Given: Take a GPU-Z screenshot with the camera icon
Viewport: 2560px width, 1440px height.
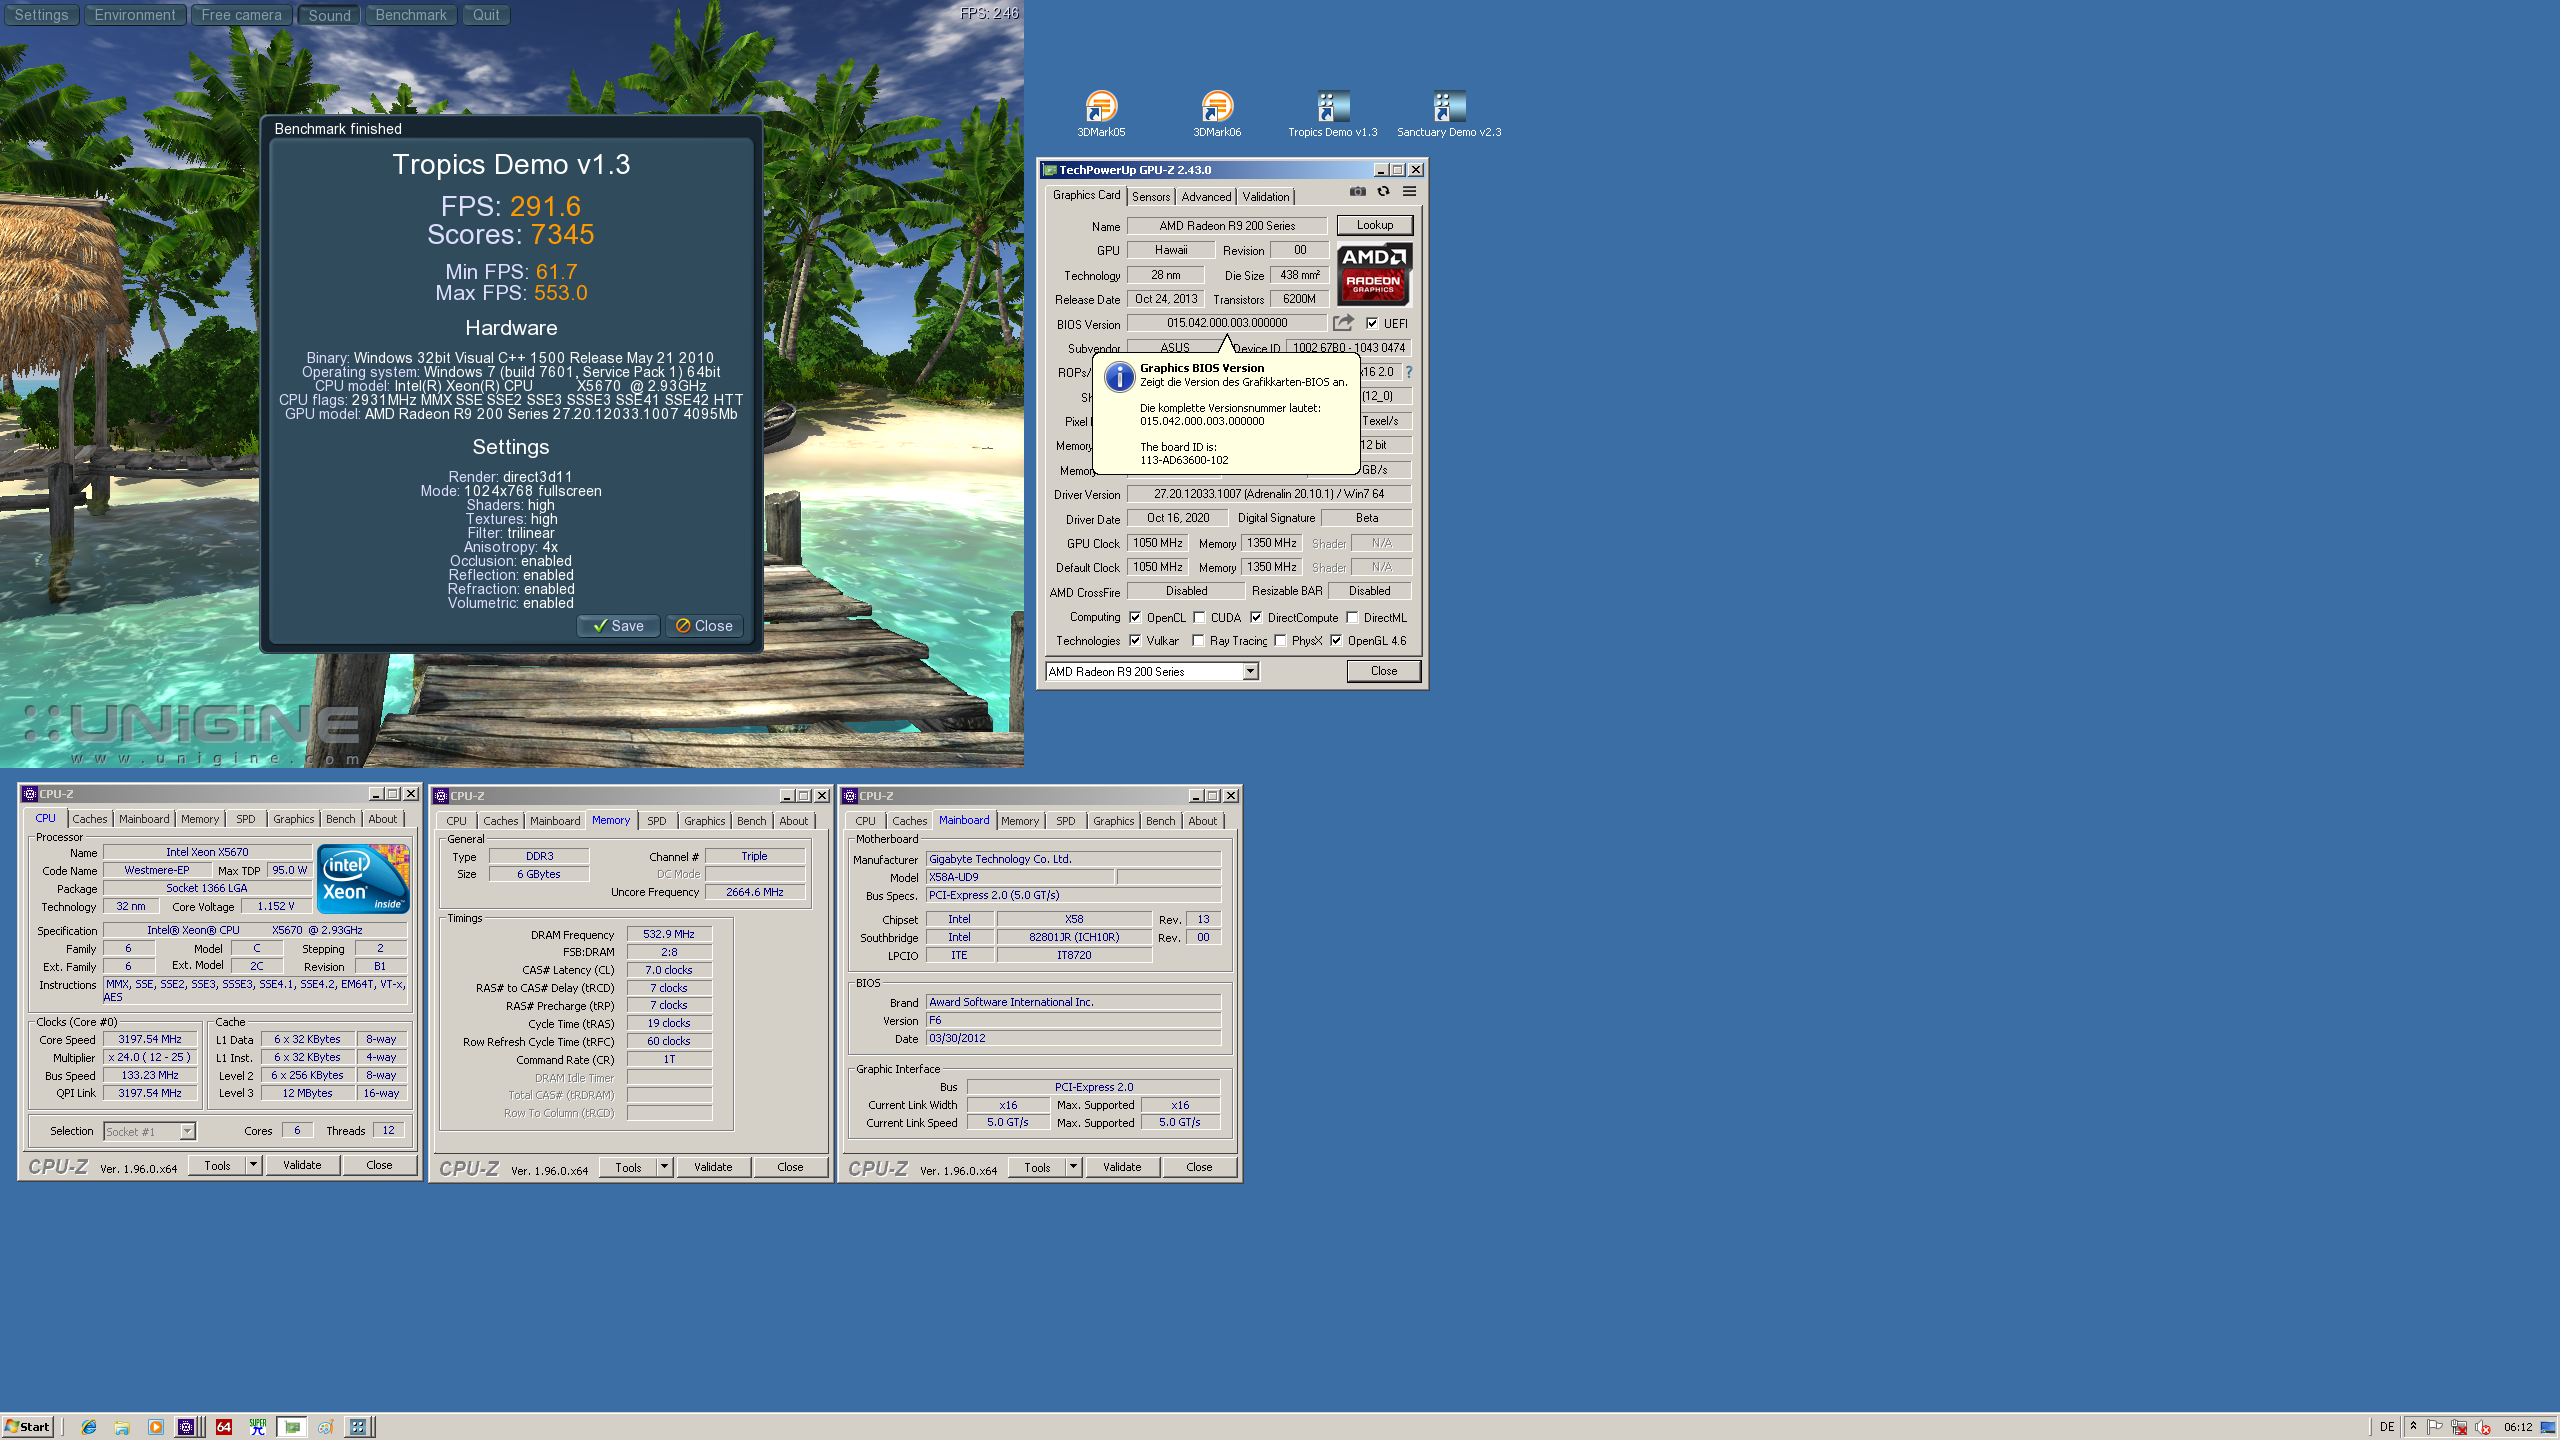Looking at the screenshot, I should click(1357, 191).
